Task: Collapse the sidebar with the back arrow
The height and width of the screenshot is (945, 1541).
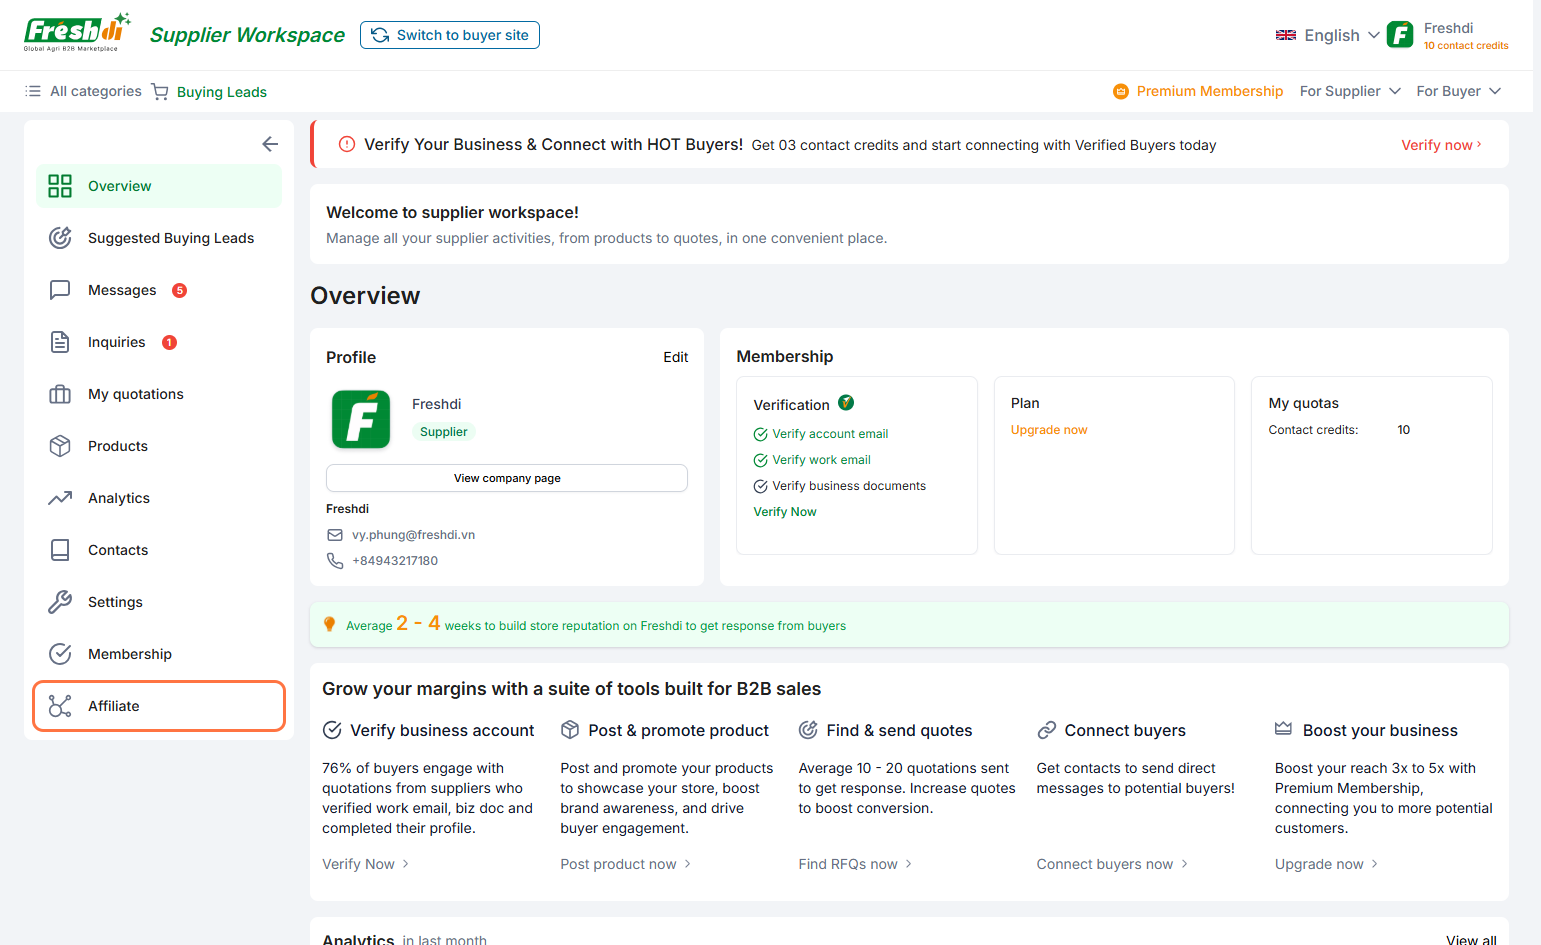Action: (270, 144)
